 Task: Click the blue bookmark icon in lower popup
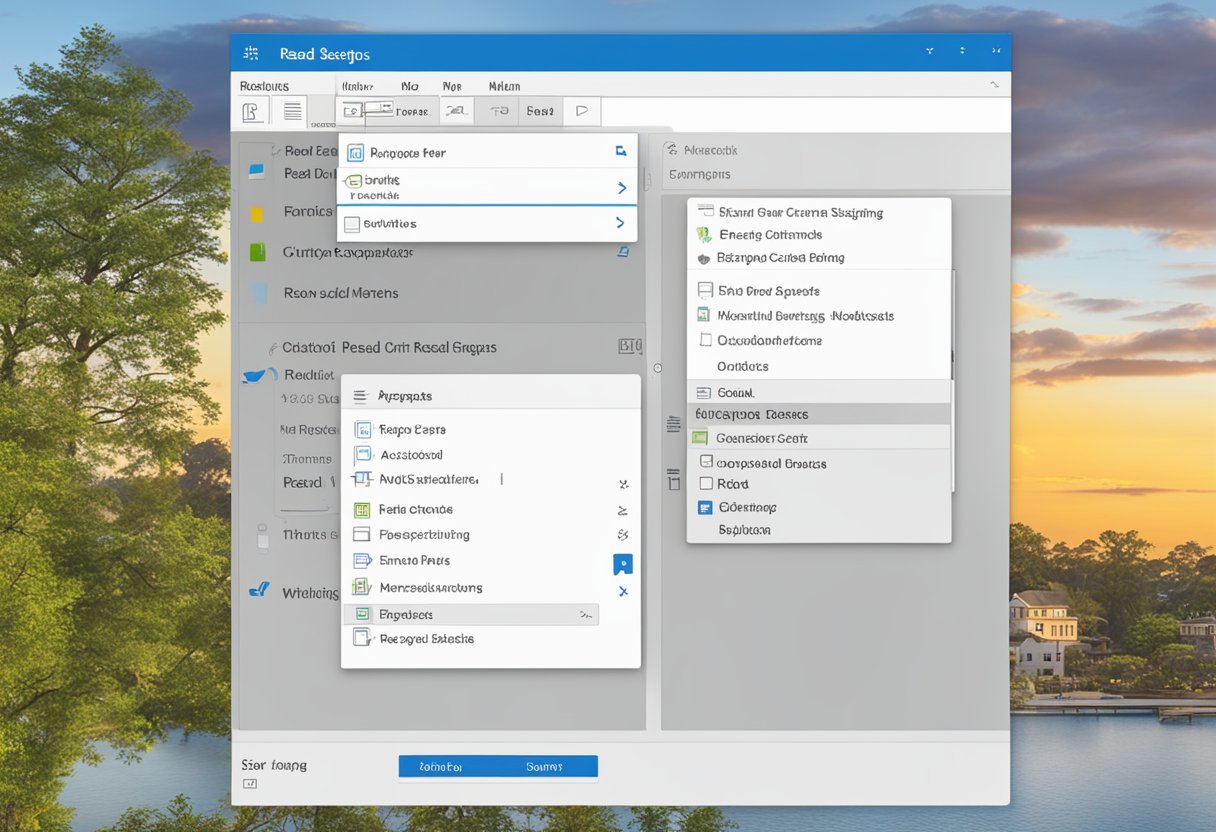click(622, 564)
